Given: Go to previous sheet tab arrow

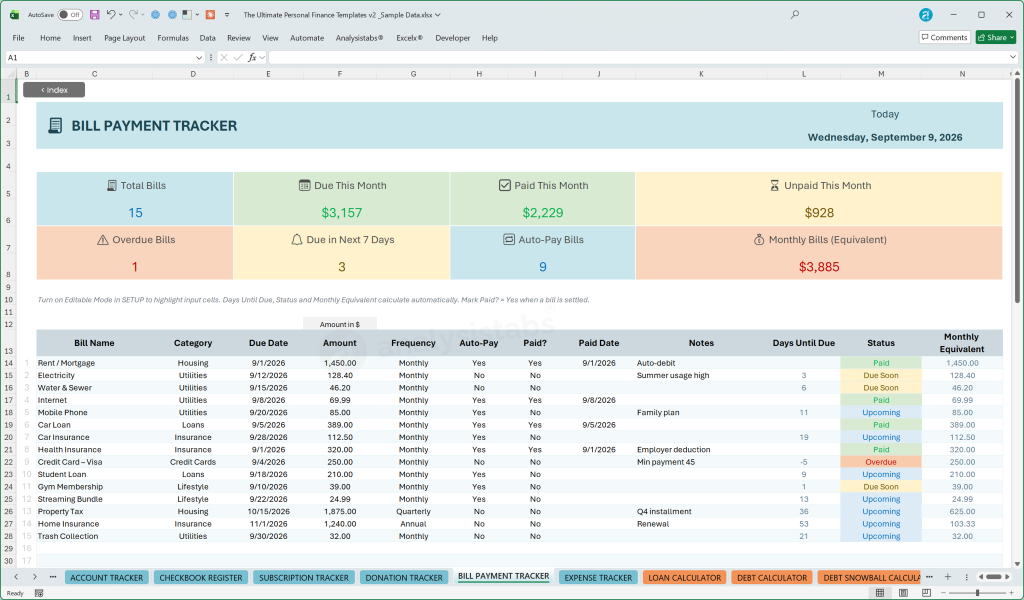Looking at the screenshot, I should pyautogui.click(x=16, y=577).
